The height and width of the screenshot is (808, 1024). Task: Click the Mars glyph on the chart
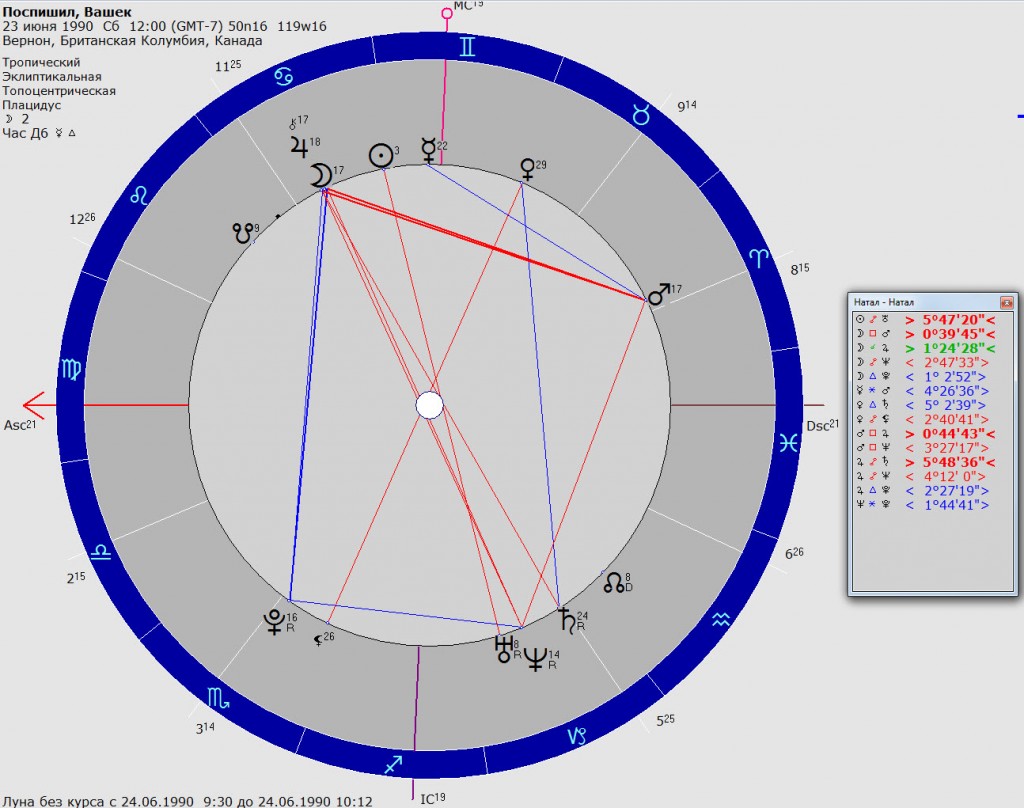point(658,294)
